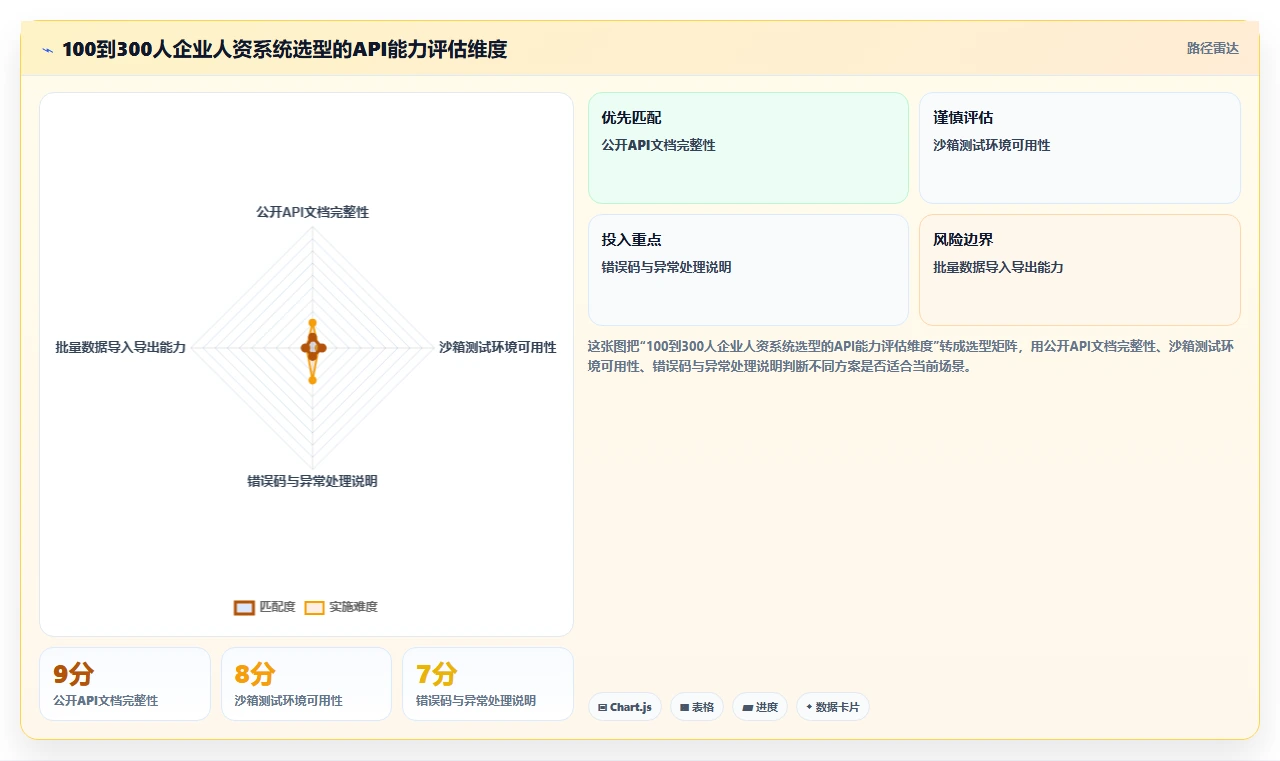The width and height of the screenshot is (1280, 761).
Task: Select the 进度 tag chip
Action: tap(760, 707)
